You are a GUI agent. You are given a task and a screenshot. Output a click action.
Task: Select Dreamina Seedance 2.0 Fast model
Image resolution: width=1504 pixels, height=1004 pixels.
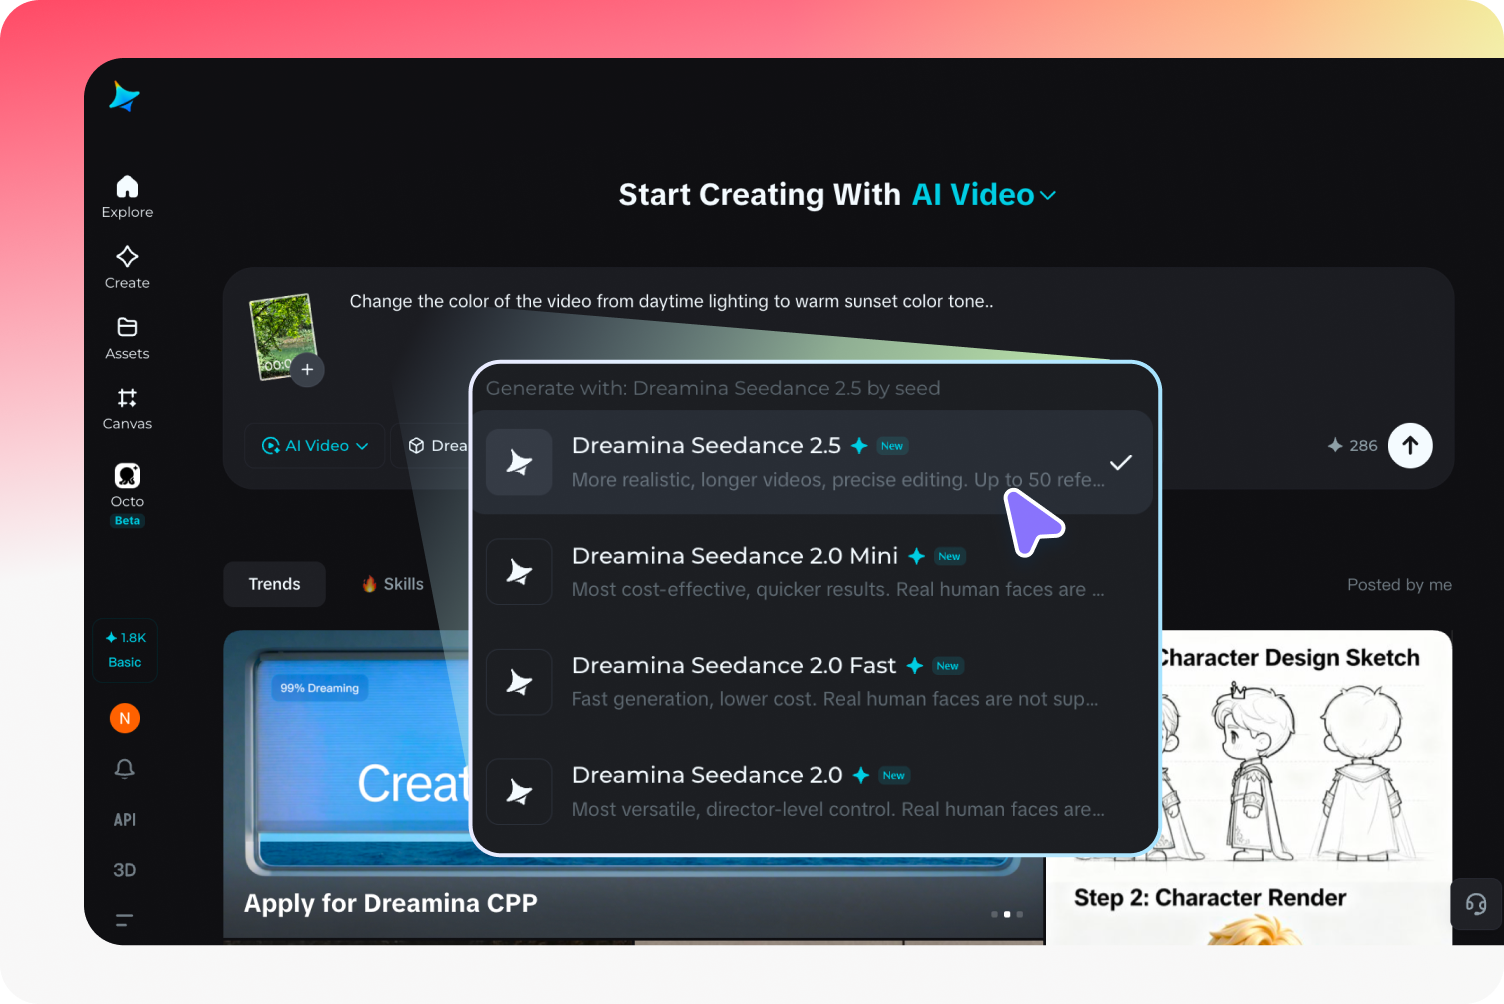click(812, 682)
